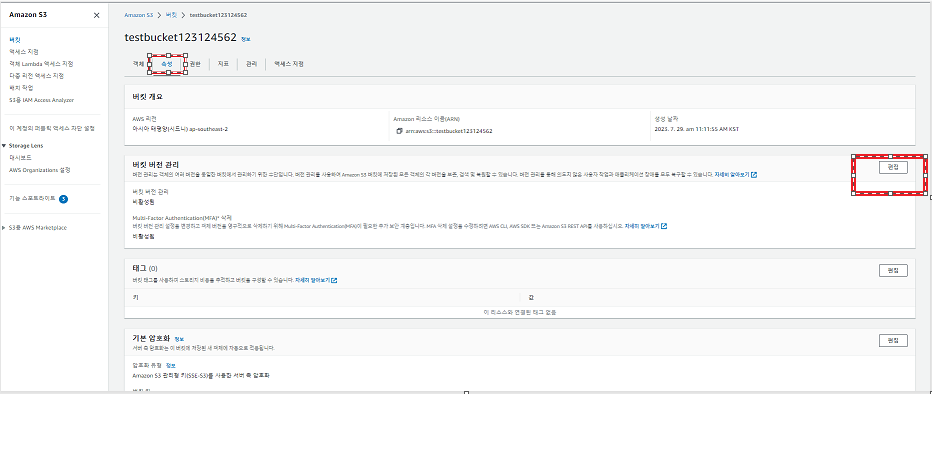Click the 값 column header in tags table
This screenshot has height=469, width=932.
coord(531,297)
